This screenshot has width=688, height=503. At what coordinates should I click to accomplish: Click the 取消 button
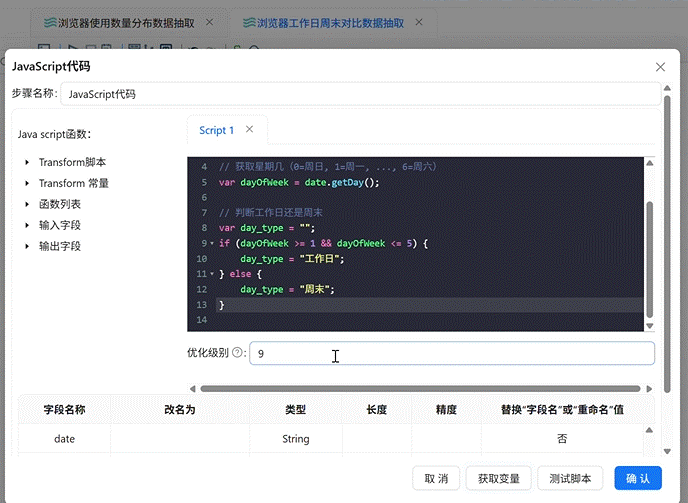click(x=436, y=478)
